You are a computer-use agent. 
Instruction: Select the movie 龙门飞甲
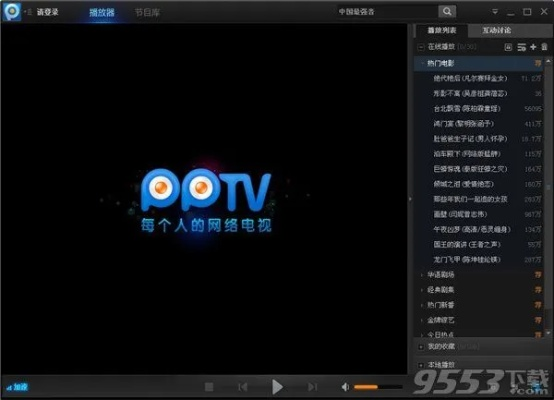(x=479, y=260)
